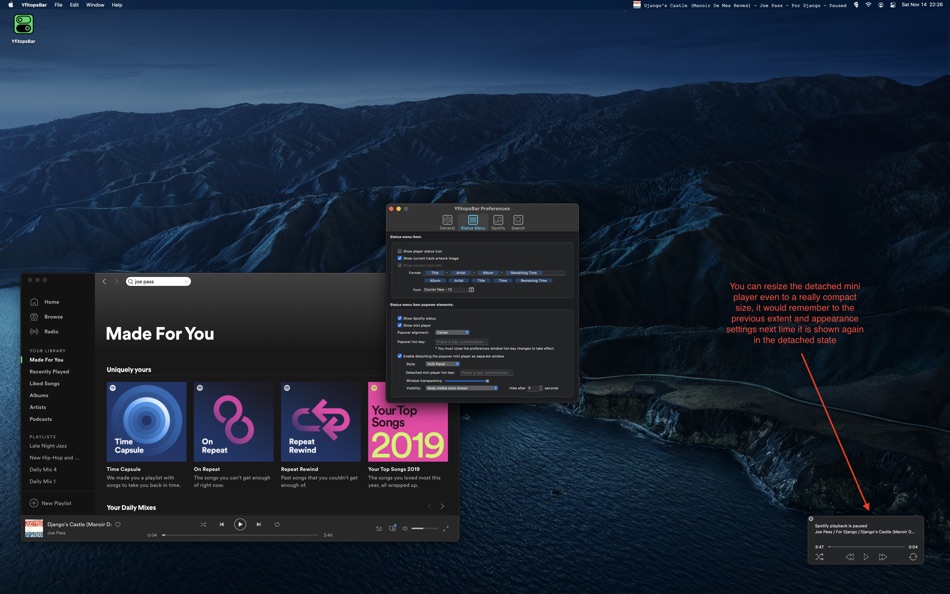
Task: Select the Album token below the Format row
Action: click(435, 281)
